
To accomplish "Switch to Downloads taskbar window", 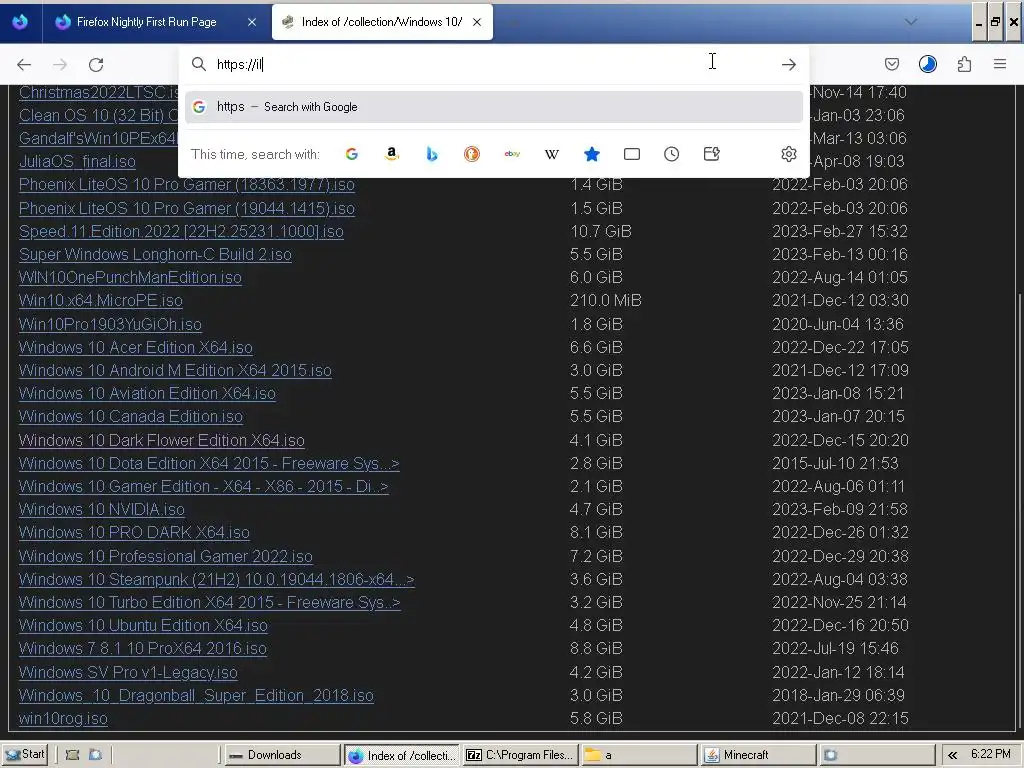I will [x=283, y=755].
